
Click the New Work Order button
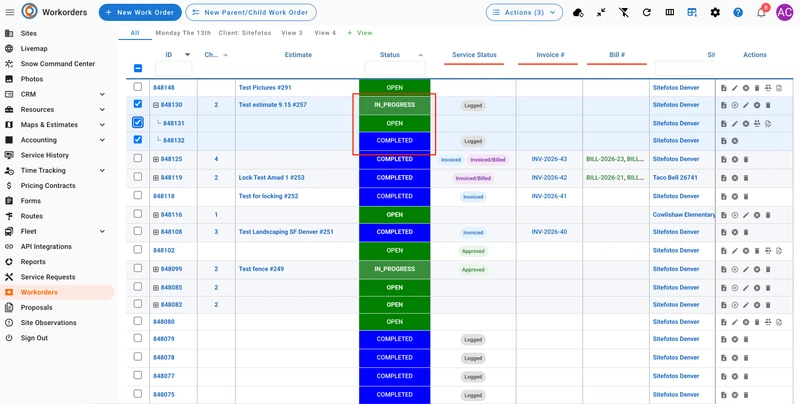coord(140,12)
